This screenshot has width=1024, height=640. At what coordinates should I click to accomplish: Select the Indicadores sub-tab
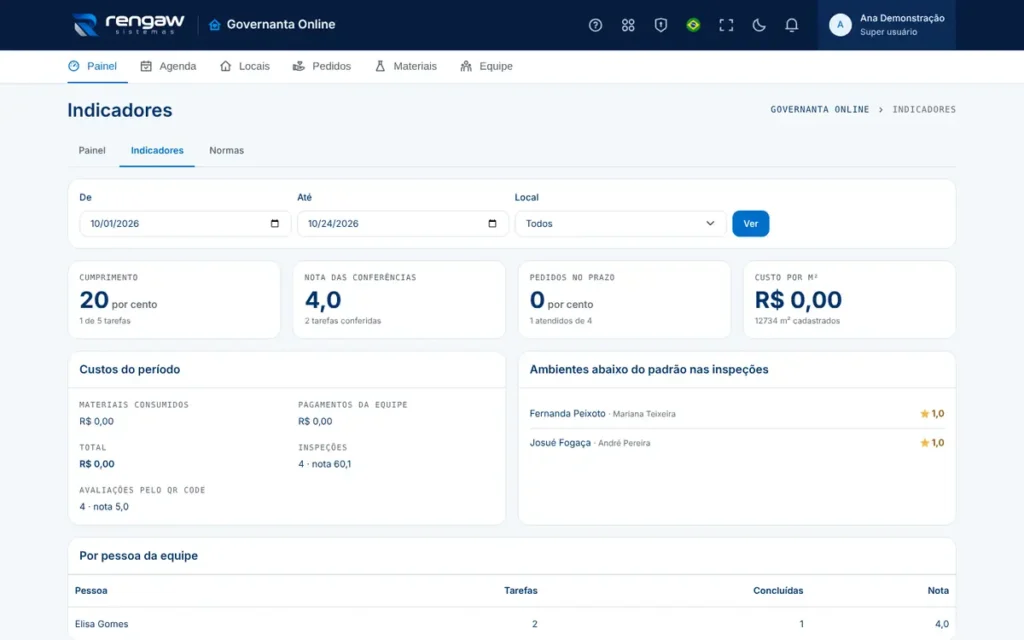(157, 150)
